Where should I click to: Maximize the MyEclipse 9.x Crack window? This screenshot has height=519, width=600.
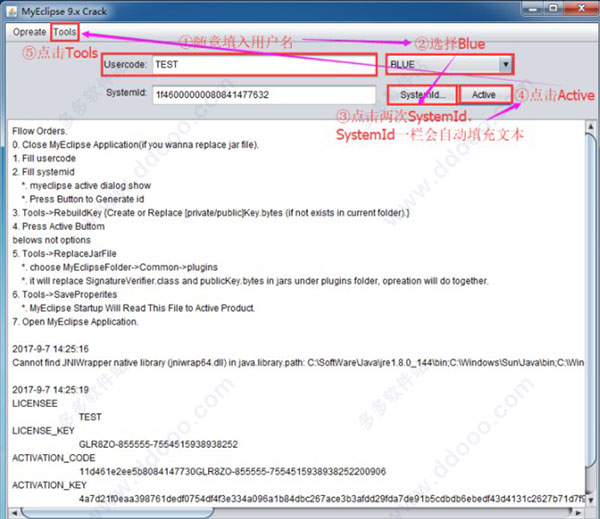553,8
